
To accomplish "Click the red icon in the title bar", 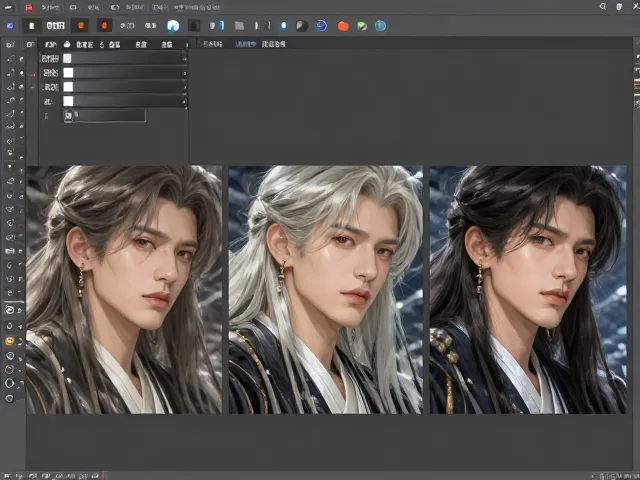I will pos(29,7).
